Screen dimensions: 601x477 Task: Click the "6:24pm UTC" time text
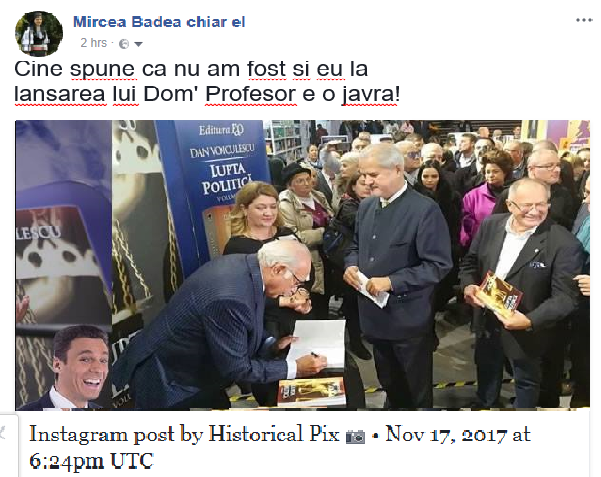92,461
